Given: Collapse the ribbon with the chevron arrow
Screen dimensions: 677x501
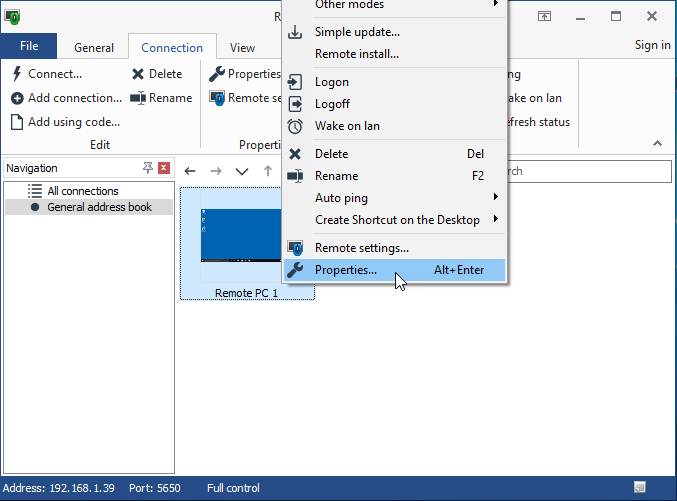Looking at the screenshot, I should 657,144.
